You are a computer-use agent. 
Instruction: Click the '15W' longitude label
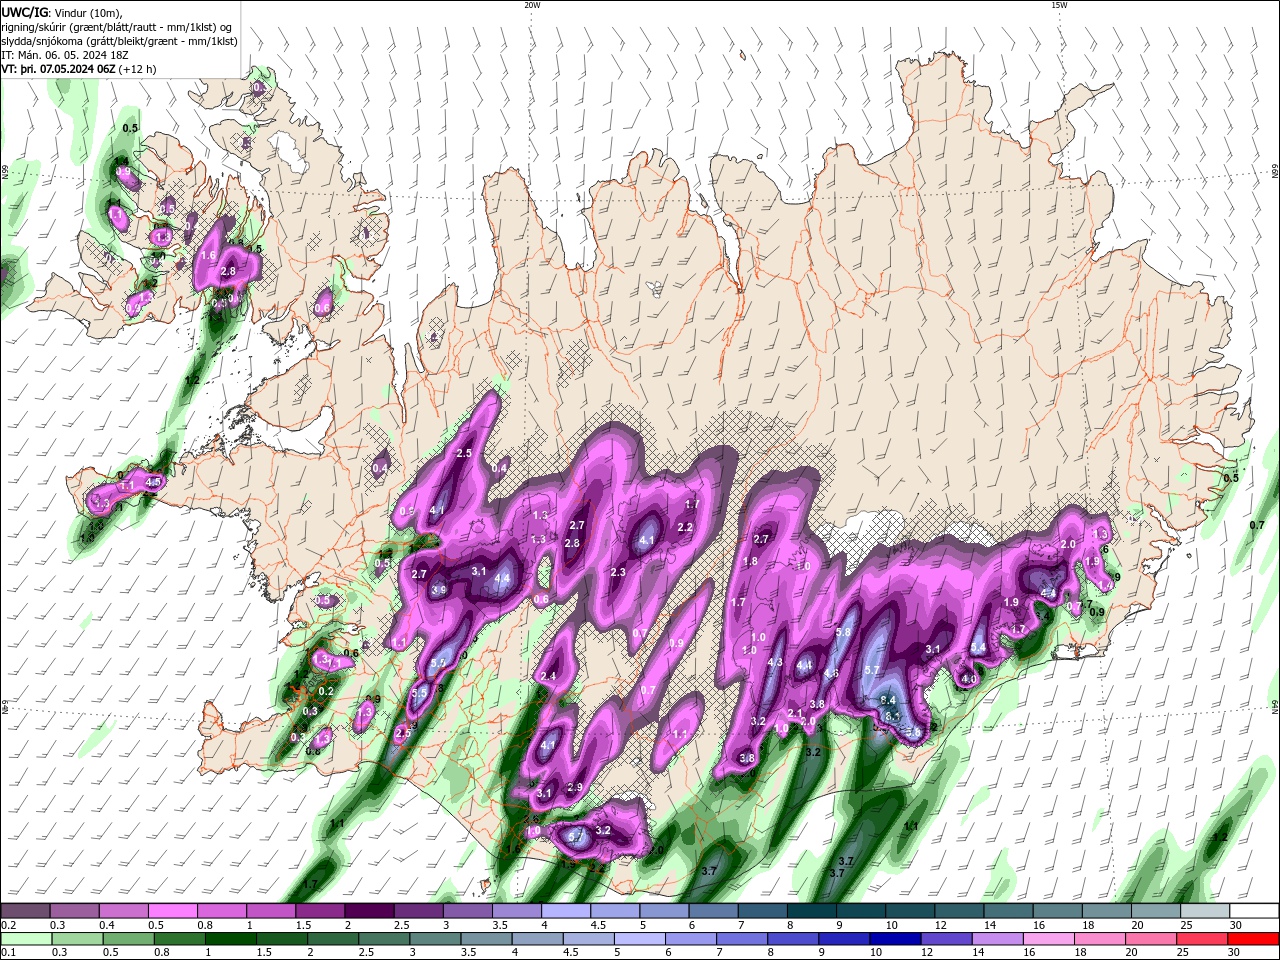point(1059,5)
